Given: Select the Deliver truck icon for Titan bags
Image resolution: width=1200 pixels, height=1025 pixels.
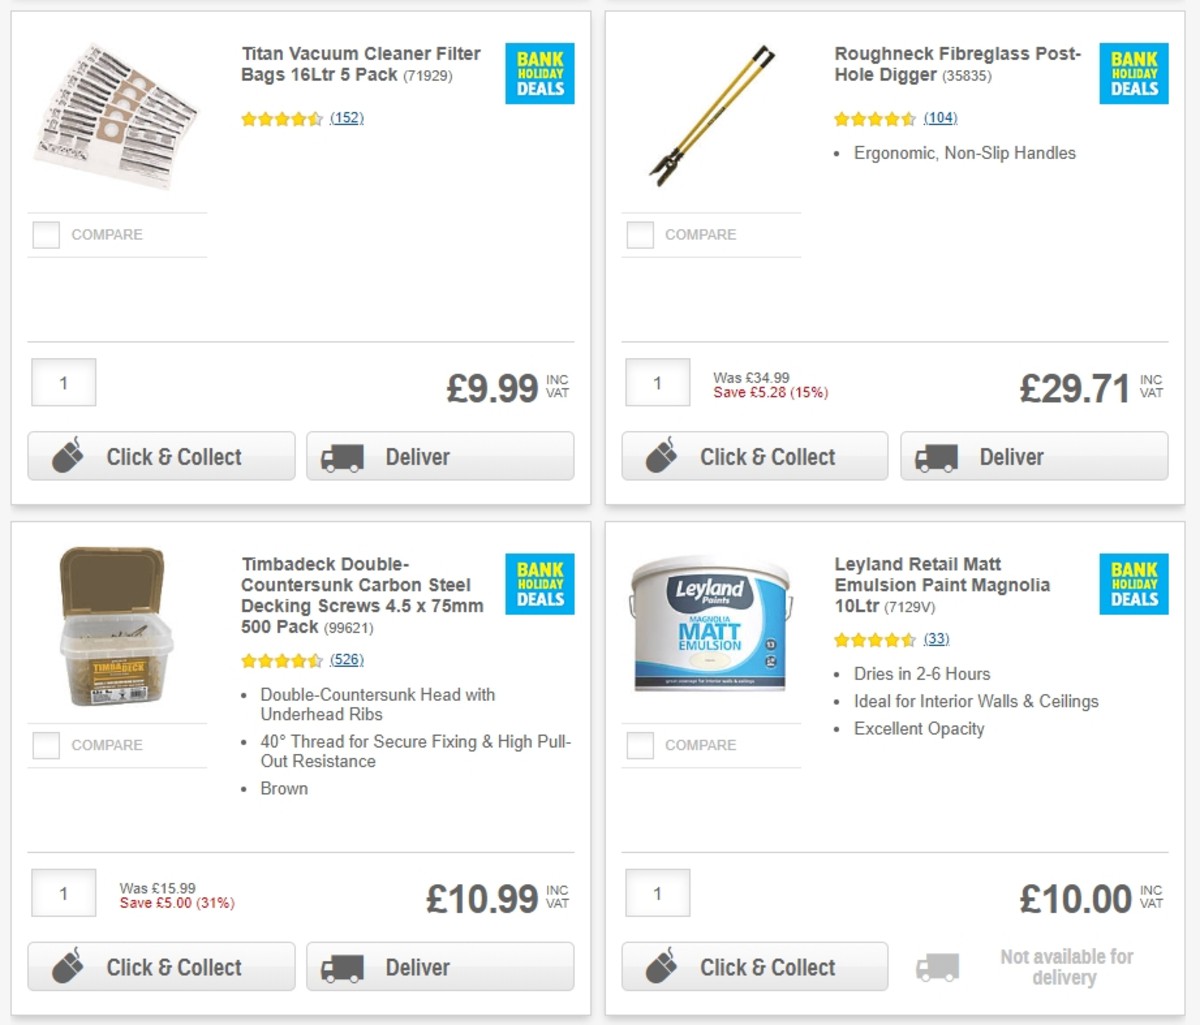Looking at the screenshot, I should pyautogui.click(x=344, y=457).
